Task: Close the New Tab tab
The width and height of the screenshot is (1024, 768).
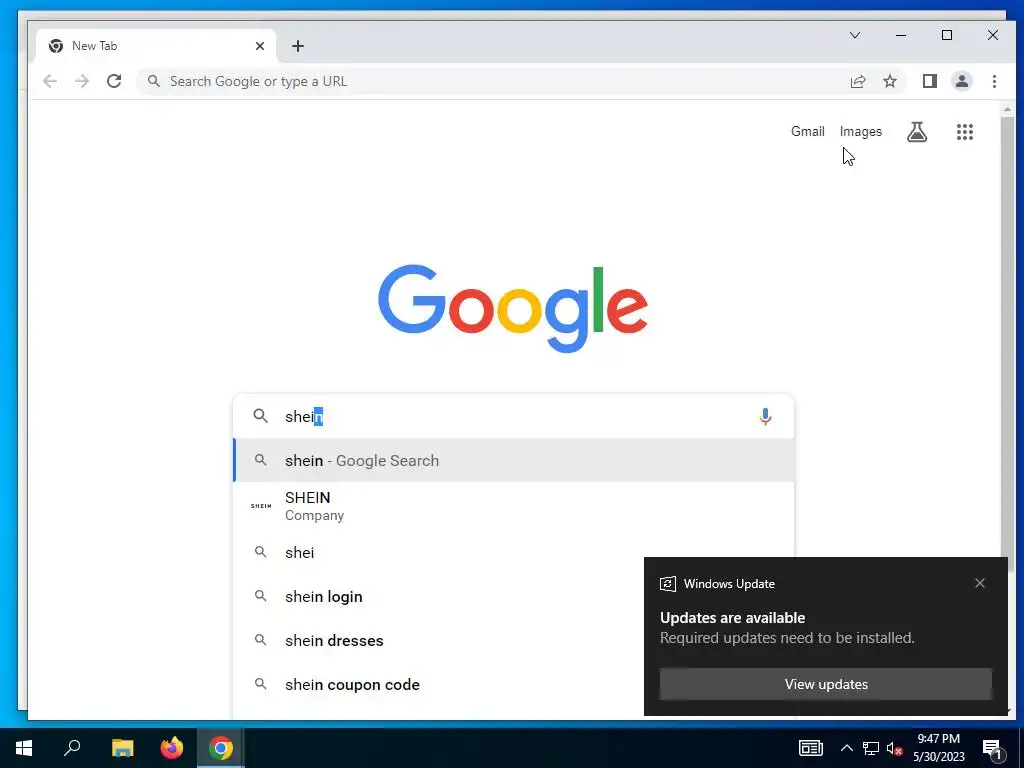Action: [x=260, y=46]
